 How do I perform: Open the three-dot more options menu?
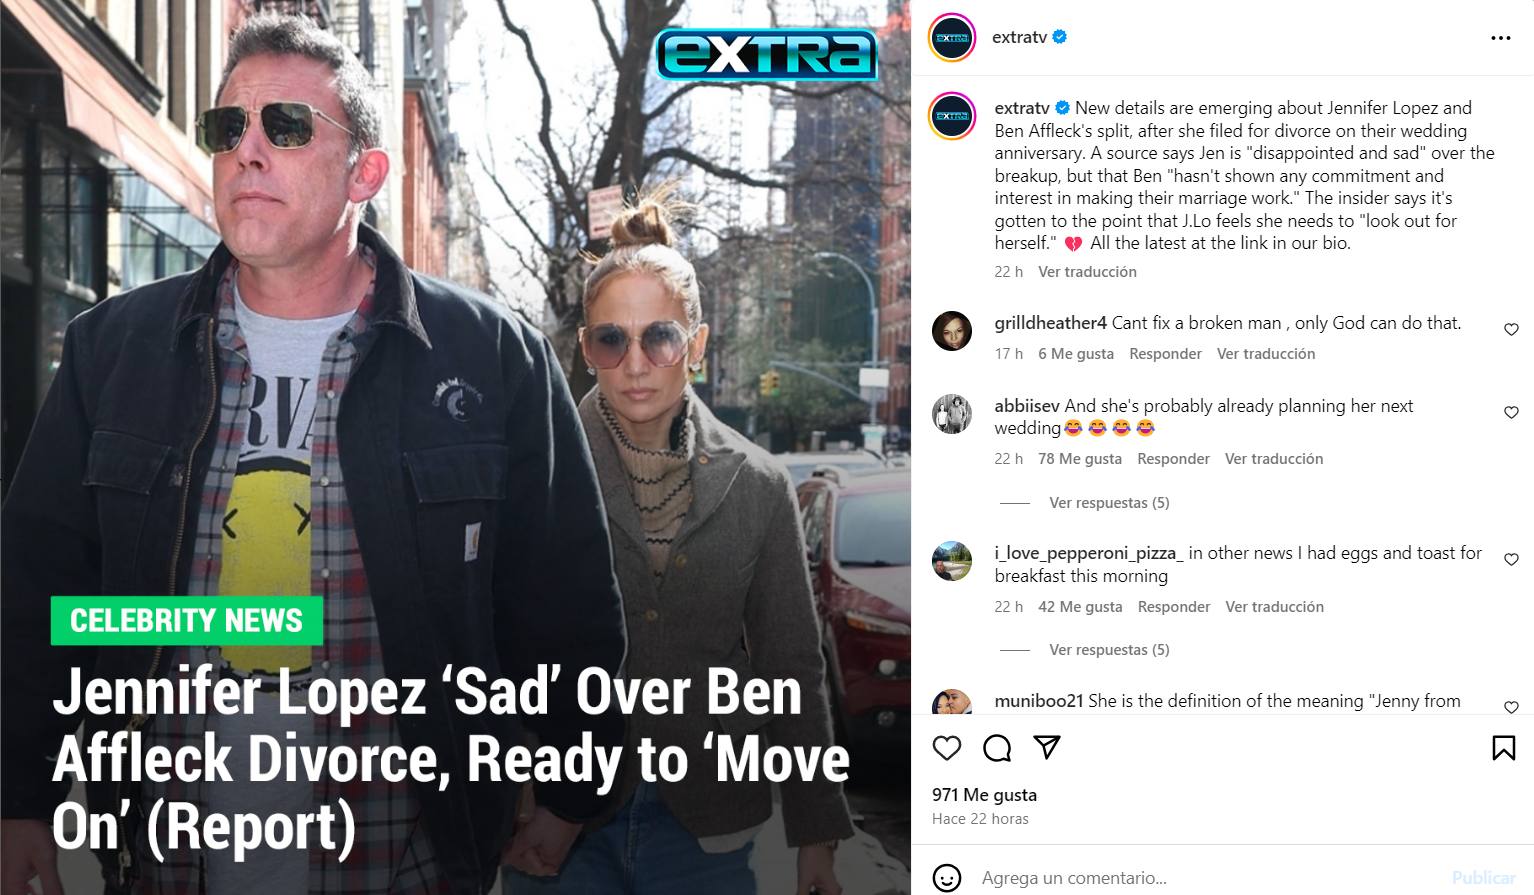coord(1500,38)
